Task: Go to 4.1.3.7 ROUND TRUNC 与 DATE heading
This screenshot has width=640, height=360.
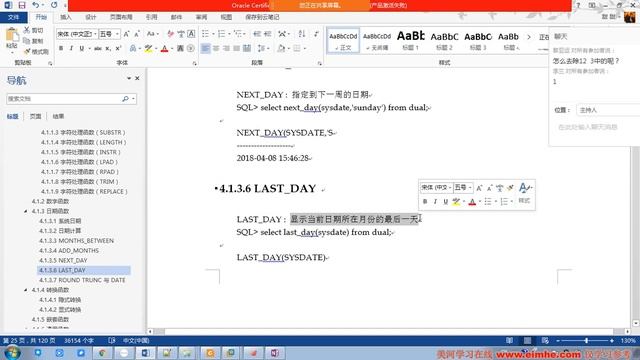Action: pyautogui.click(x=82, y=280)
